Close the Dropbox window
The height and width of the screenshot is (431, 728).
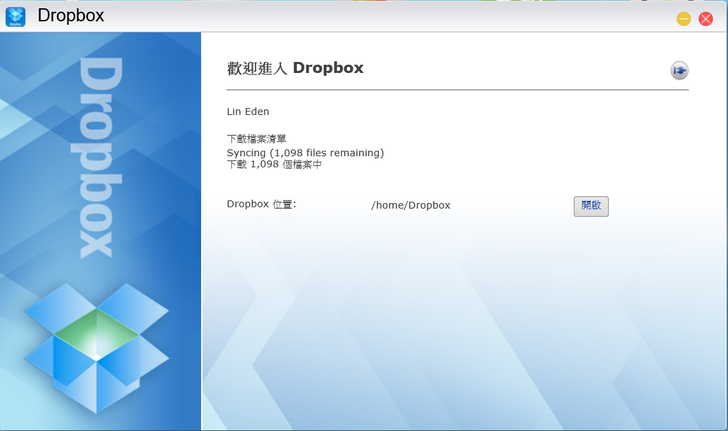click(x=706, y=19)
